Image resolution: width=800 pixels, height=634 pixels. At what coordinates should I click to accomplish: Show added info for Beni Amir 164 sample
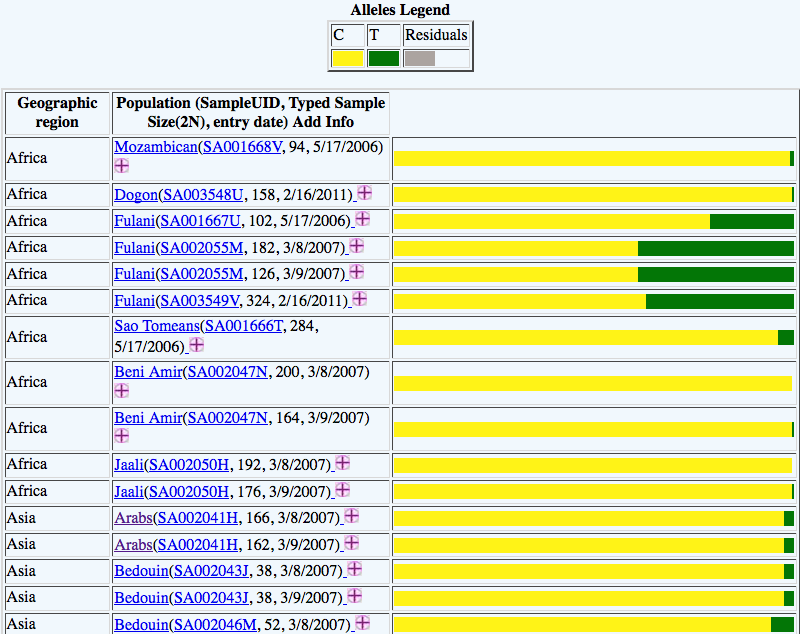pos(121,436)
